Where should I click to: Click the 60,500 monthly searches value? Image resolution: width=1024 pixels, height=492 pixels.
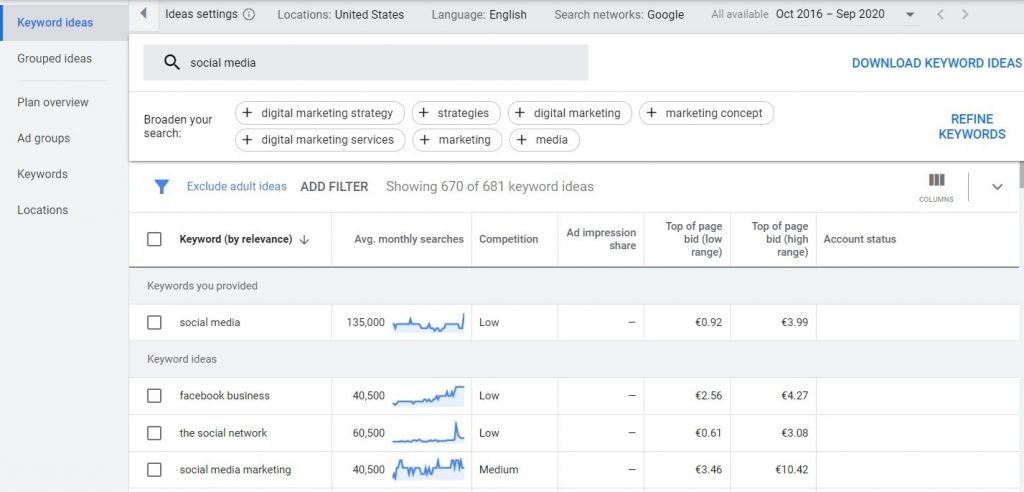pos(368,433)
